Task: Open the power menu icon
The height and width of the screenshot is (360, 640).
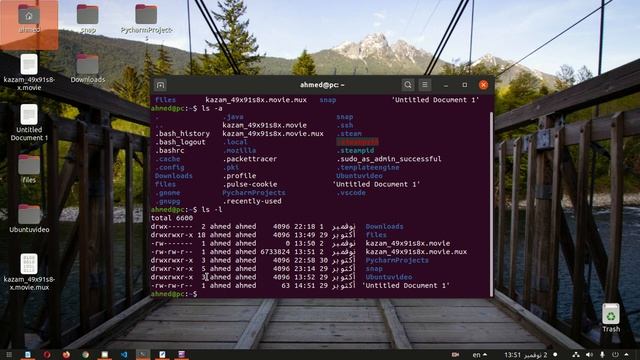Action: pyautogui.click(x=615, y=355)
